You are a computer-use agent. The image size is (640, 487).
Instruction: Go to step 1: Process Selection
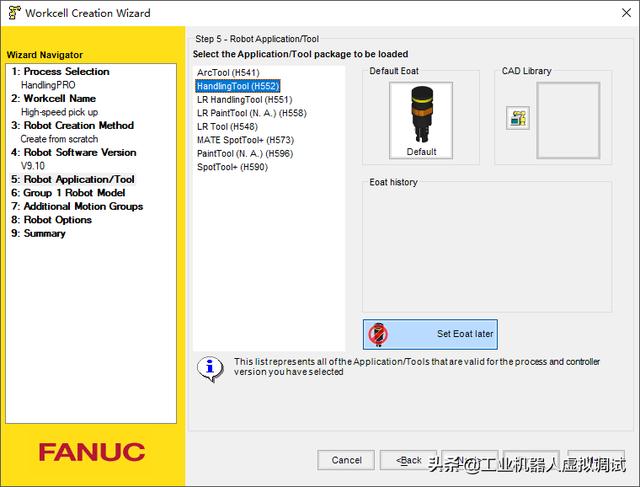tap(60, 71)
